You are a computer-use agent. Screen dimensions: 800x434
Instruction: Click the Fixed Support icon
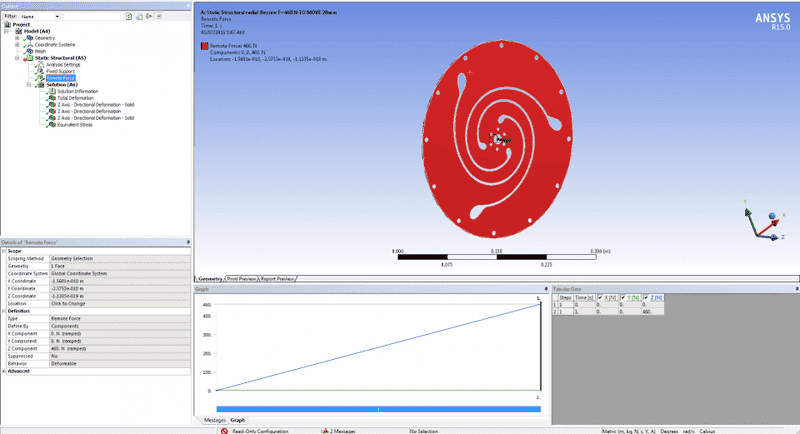click(x=40, y=71)
